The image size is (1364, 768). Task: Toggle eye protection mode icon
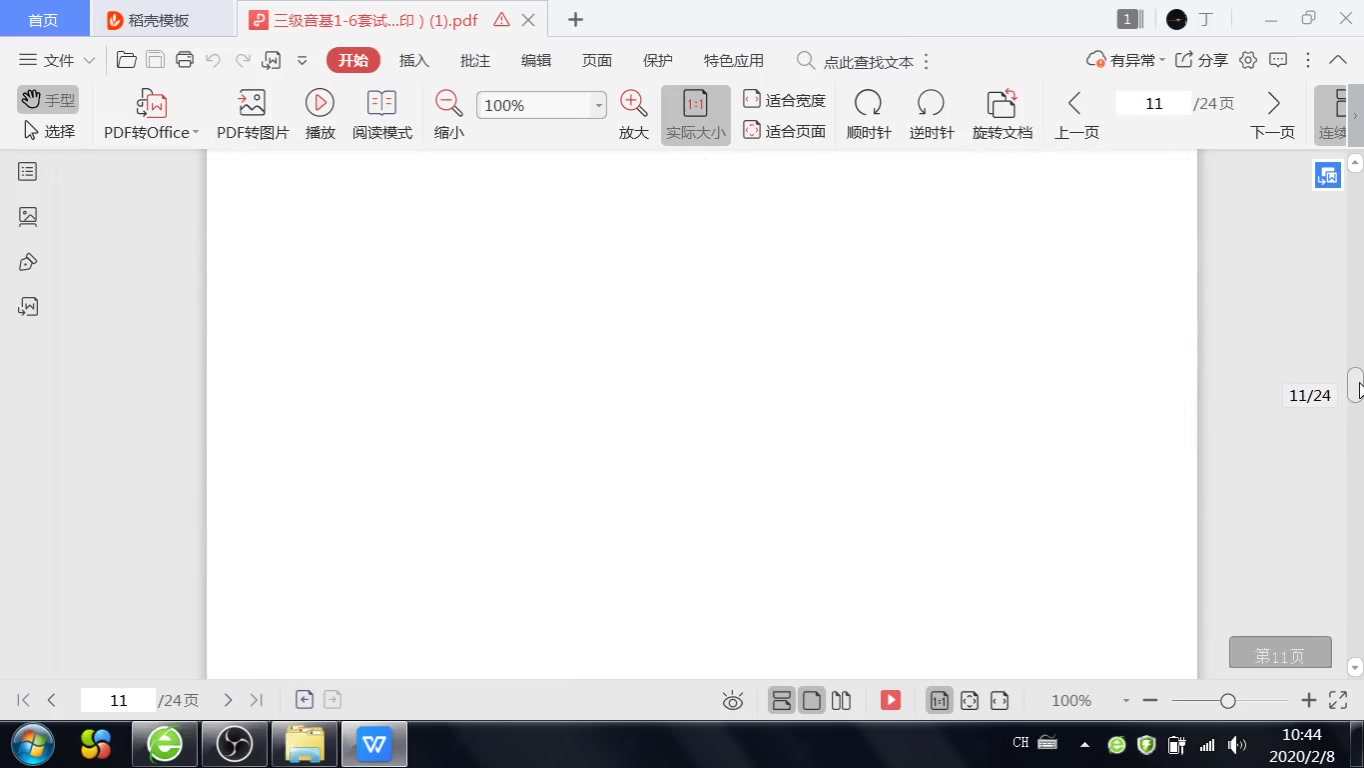(733, 701)
